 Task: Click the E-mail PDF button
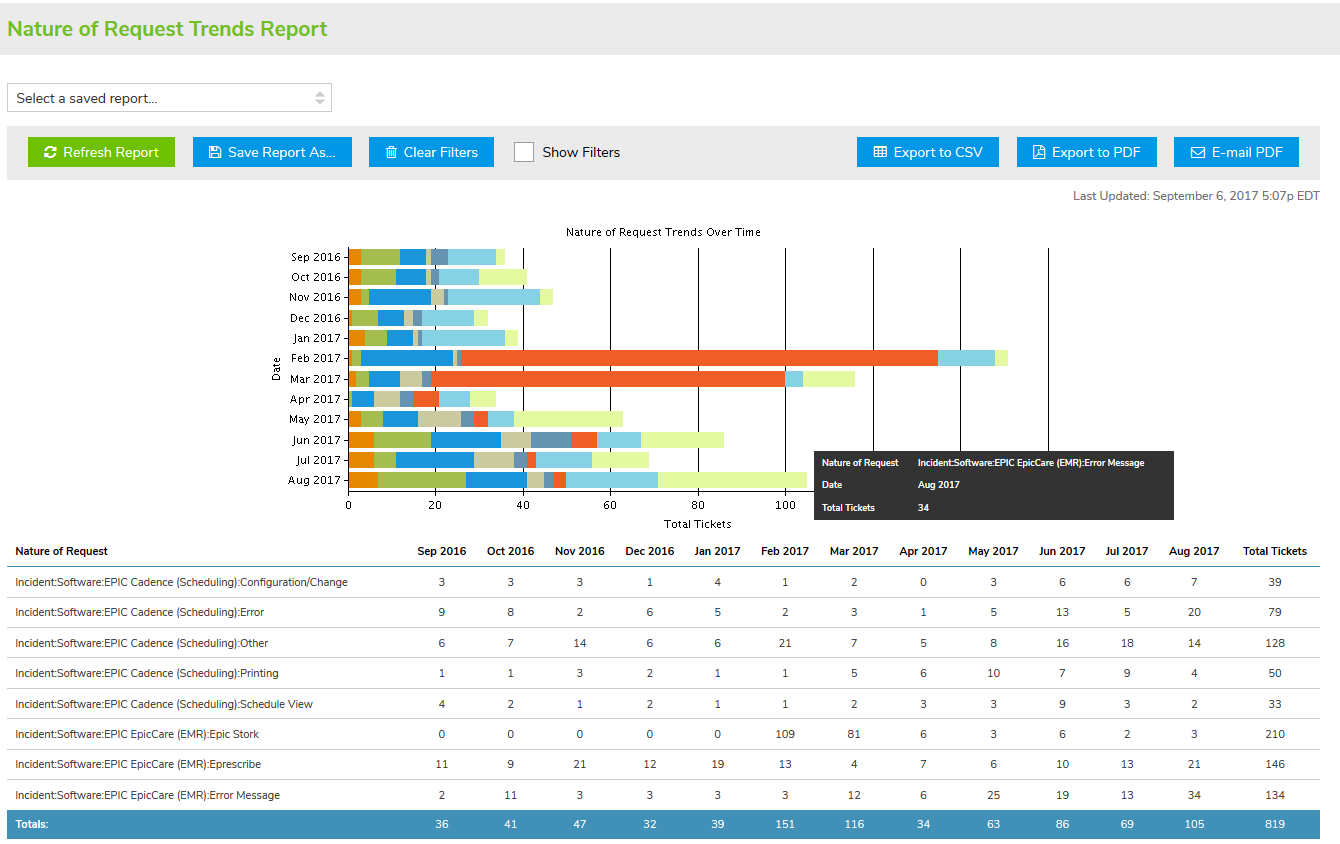(x=1236, y=152)
